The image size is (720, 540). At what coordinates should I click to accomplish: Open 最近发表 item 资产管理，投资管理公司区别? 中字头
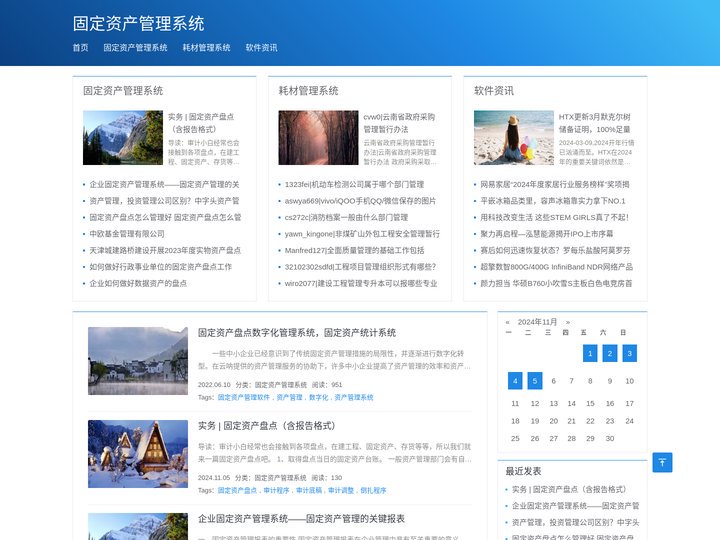tap(575, 522)
